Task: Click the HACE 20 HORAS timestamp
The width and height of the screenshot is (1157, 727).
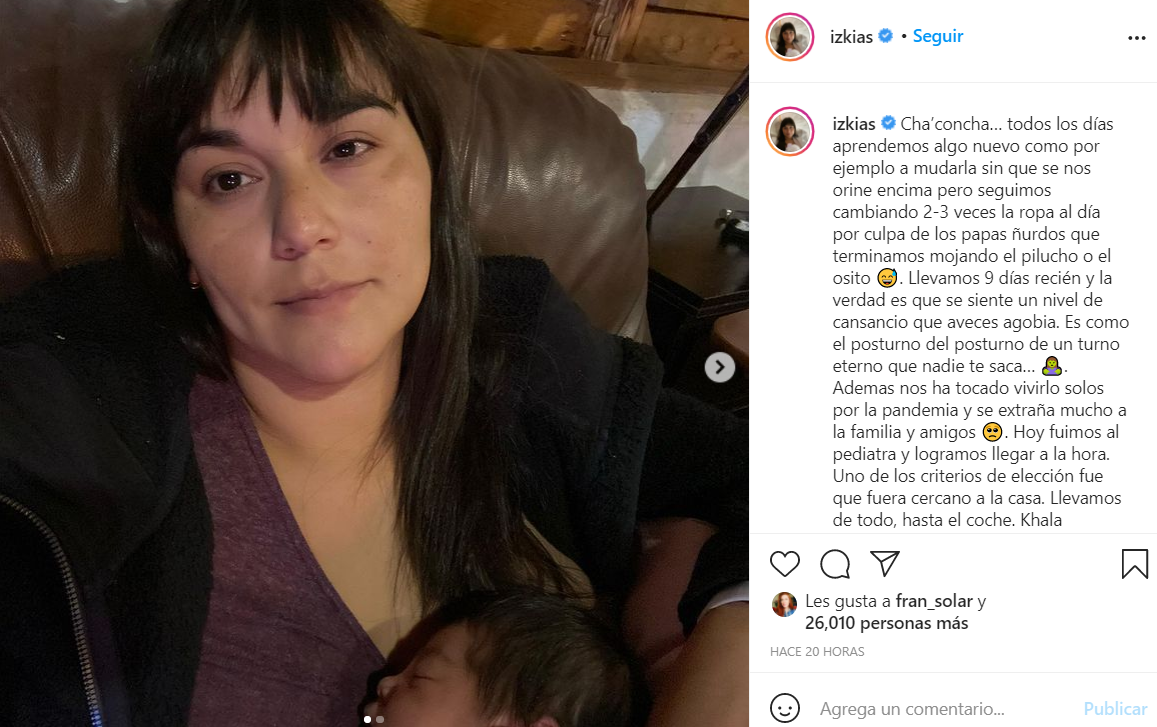Action: [817, 652]
